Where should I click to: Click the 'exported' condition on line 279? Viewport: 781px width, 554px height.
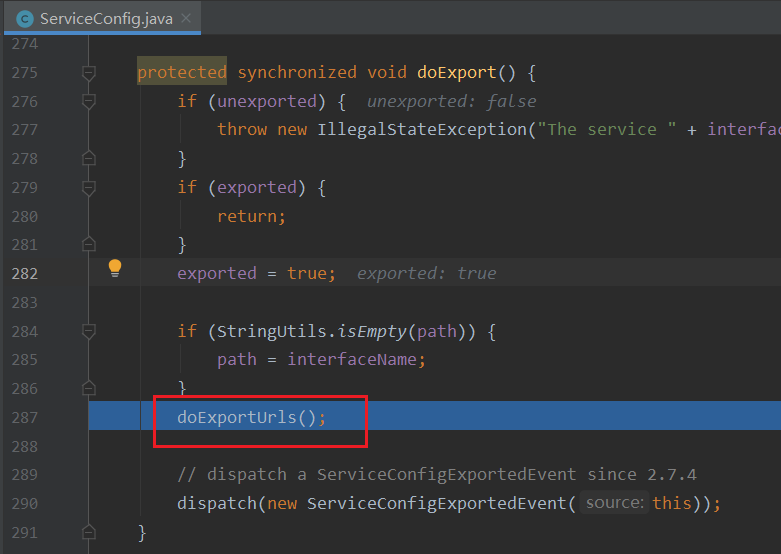[x=257, y=187]
